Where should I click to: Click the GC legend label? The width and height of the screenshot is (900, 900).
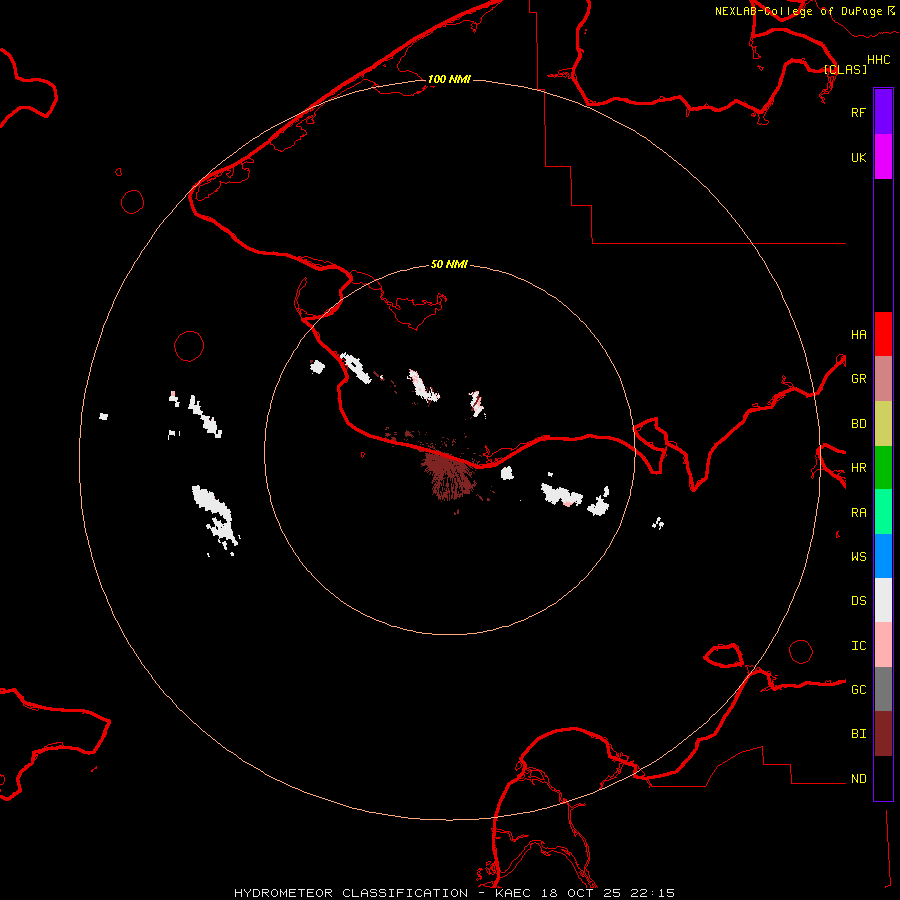click(858, 689)
